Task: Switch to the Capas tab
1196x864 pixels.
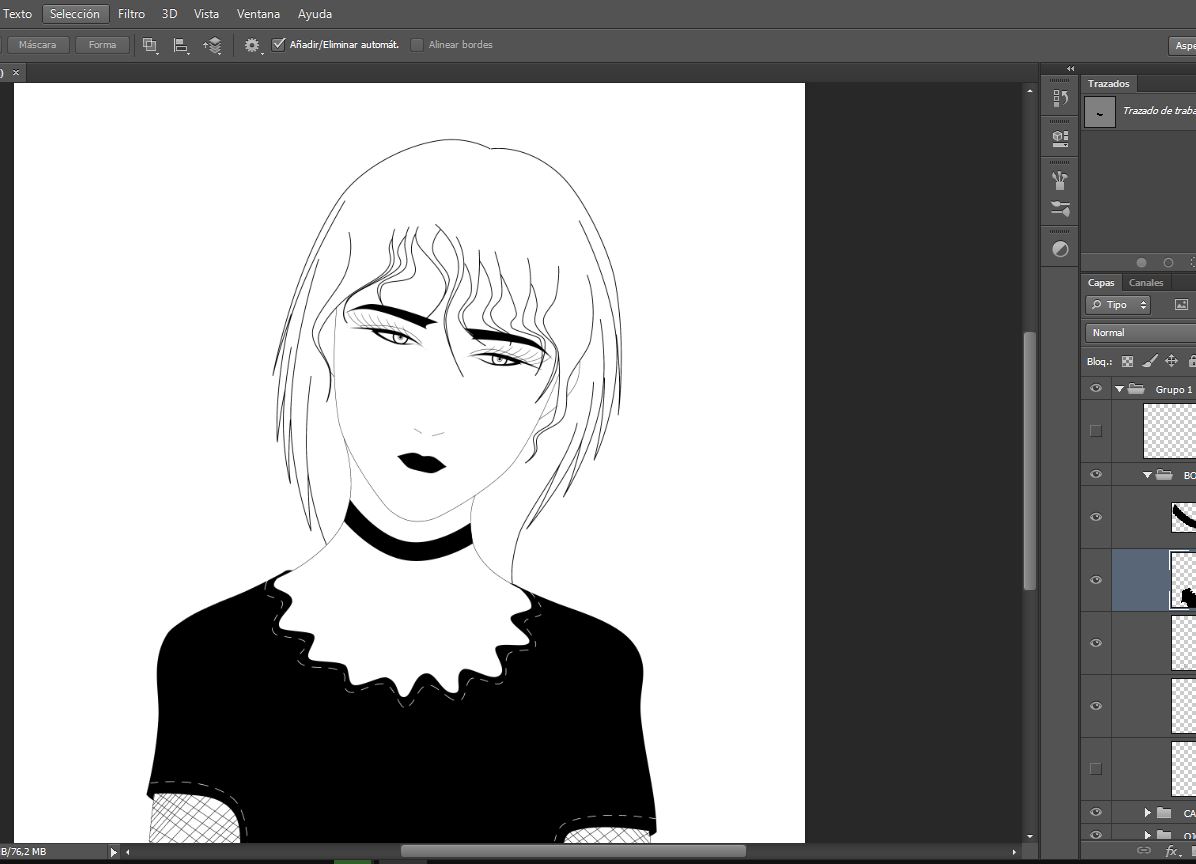Action: (x=1101, y=282)
